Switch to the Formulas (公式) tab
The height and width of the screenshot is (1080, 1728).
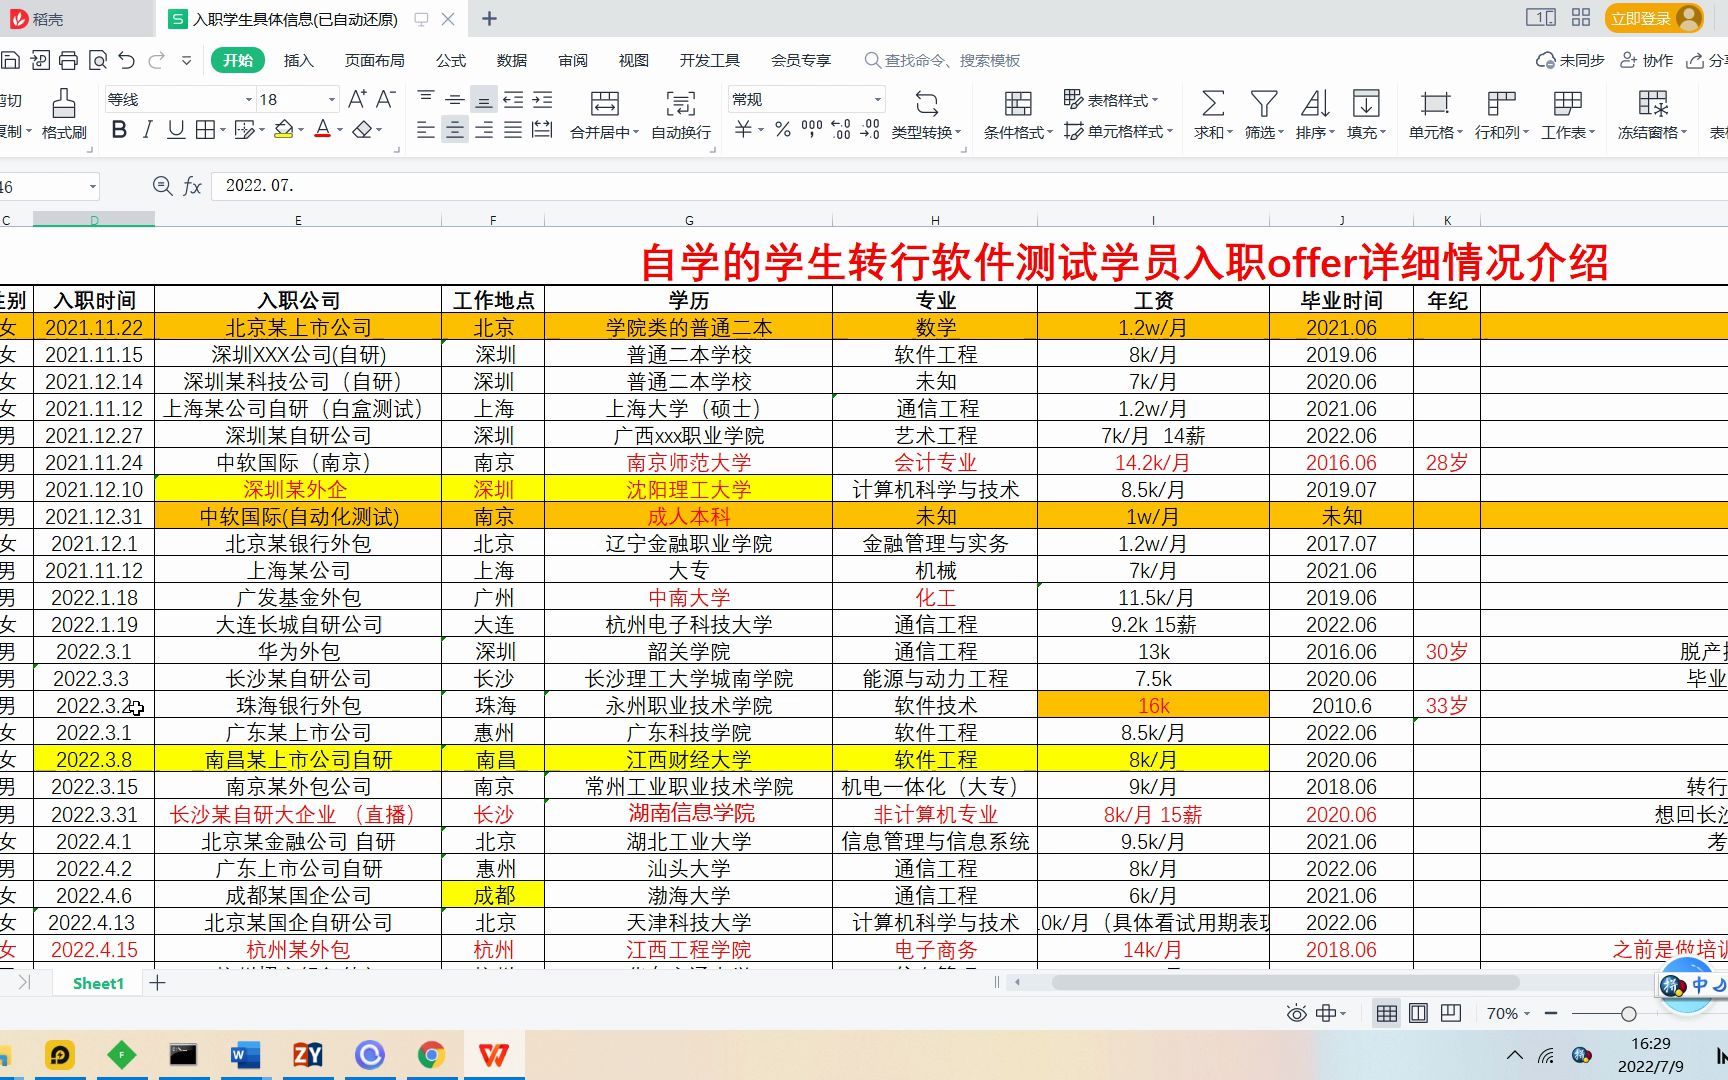[x=451, y=60]
